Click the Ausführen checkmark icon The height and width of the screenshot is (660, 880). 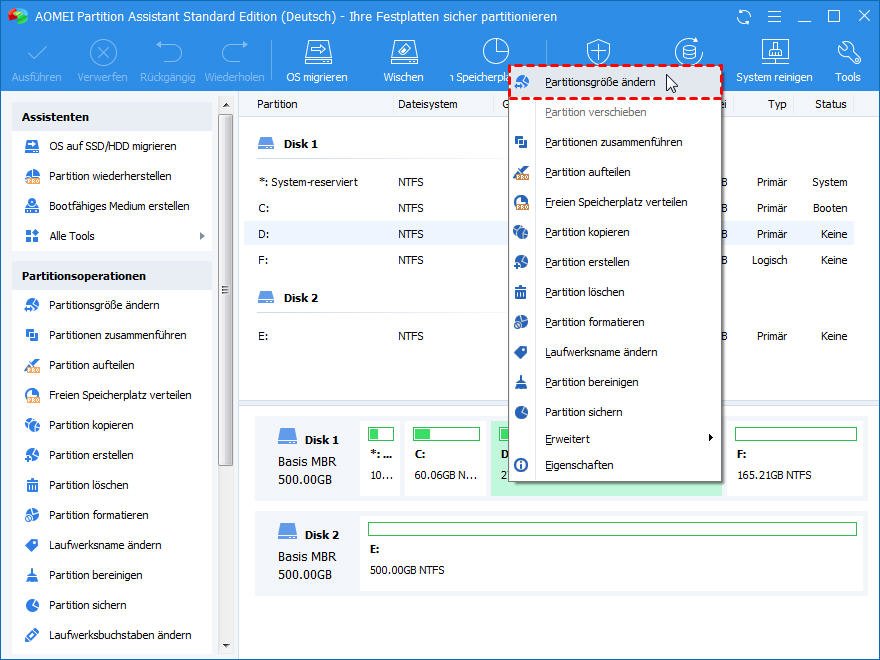37,53
